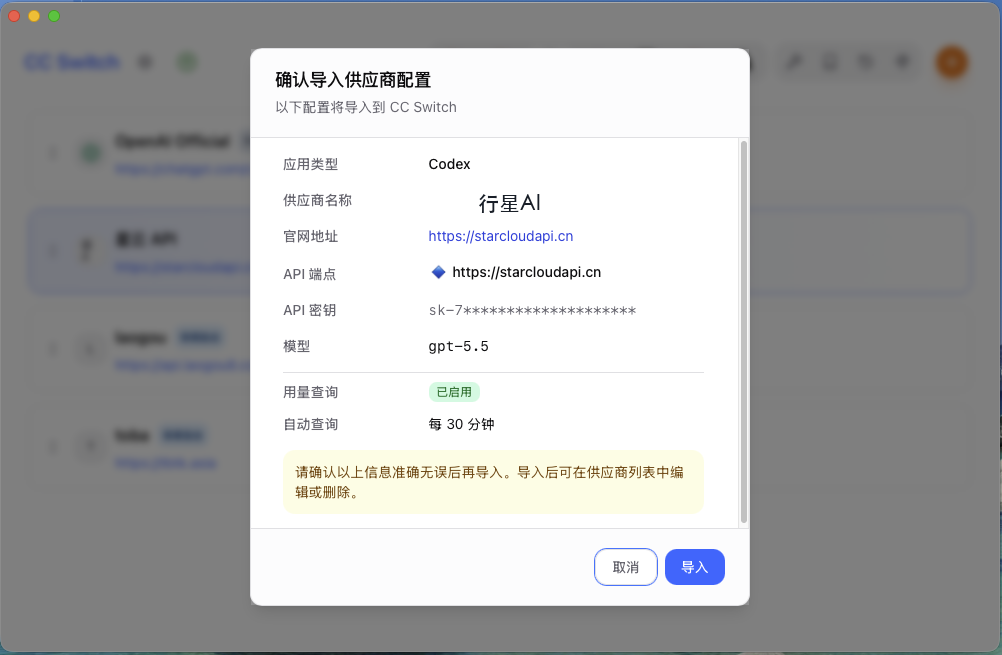Click the green fullscreen window button
The image size is (1002, 655).
54,16
